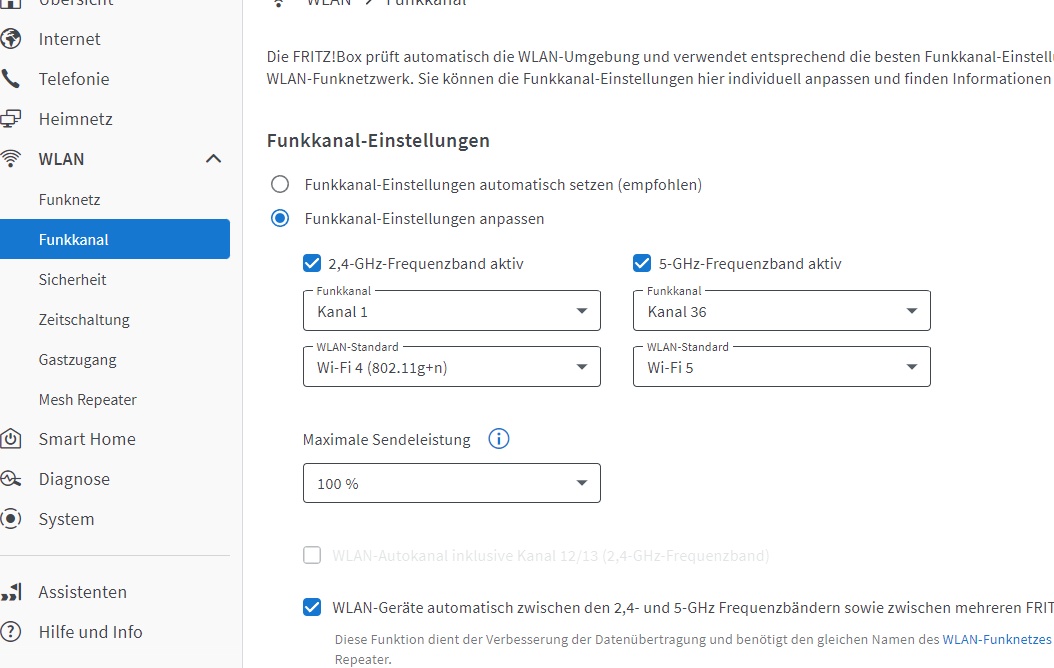The height and width of the screenshot is (668, 1054).
Task: Open Smart Home via house icon
Action: pyautogui.click(x=14, y=439)
